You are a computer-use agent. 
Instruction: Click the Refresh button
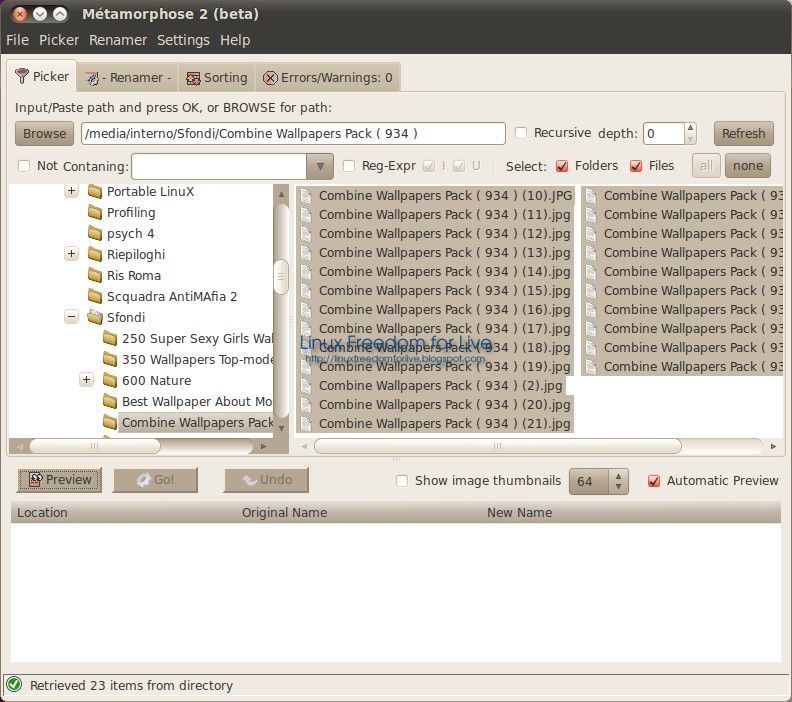[743, 133]
